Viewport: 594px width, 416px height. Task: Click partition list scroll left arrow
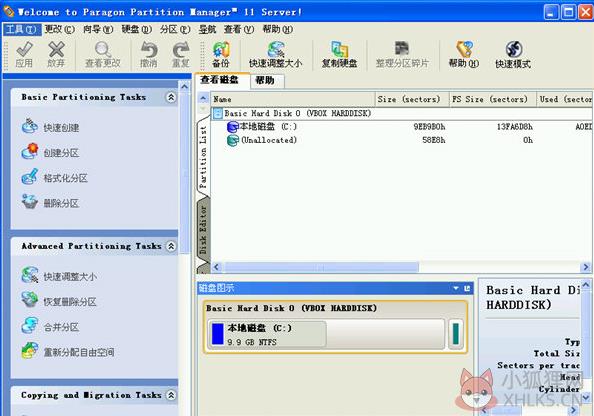[217, 267]
